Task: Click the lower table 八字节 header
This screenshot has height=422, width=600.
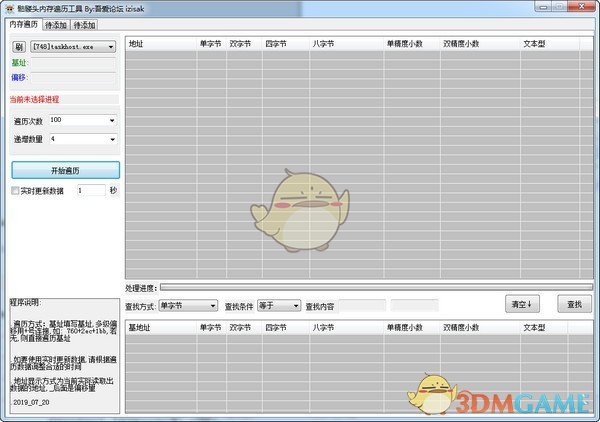Action: [346, 328]
